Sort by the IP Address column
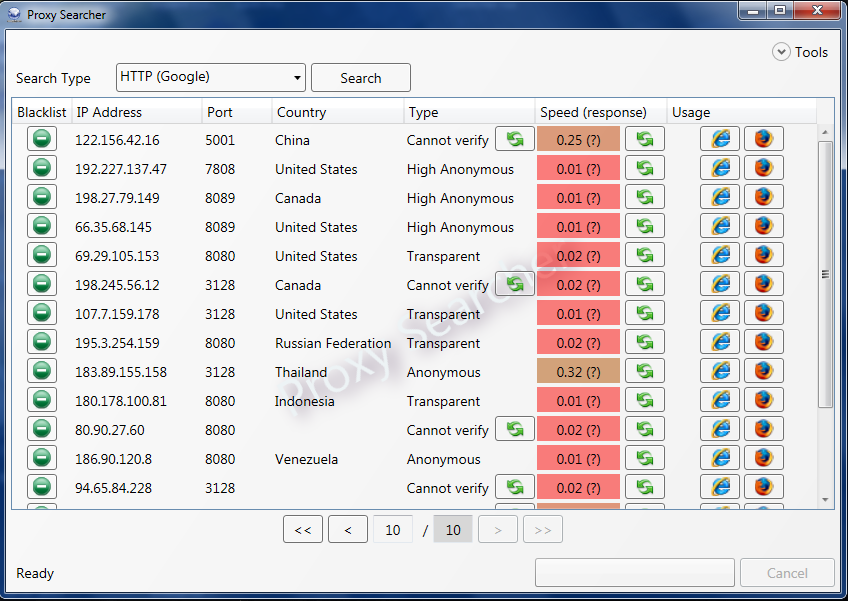Viewport: 848px width, 601px height. [136, 112]
